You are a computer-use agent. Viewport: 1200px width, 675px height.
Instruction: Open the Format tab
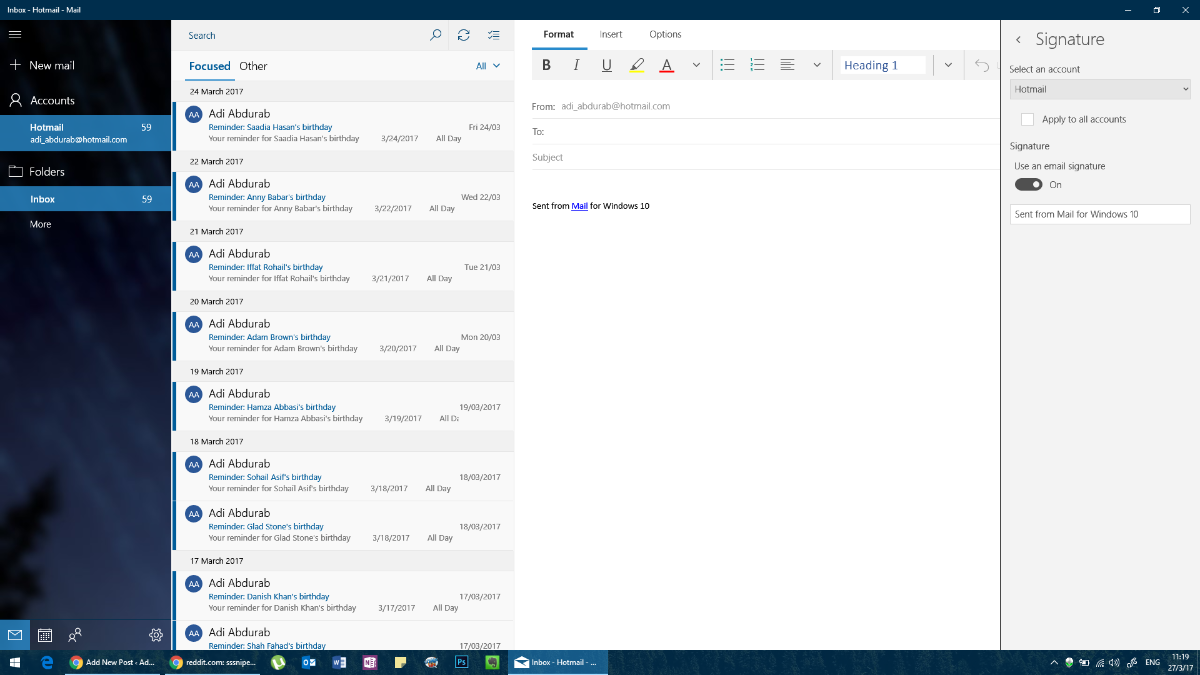coord(558,34)
